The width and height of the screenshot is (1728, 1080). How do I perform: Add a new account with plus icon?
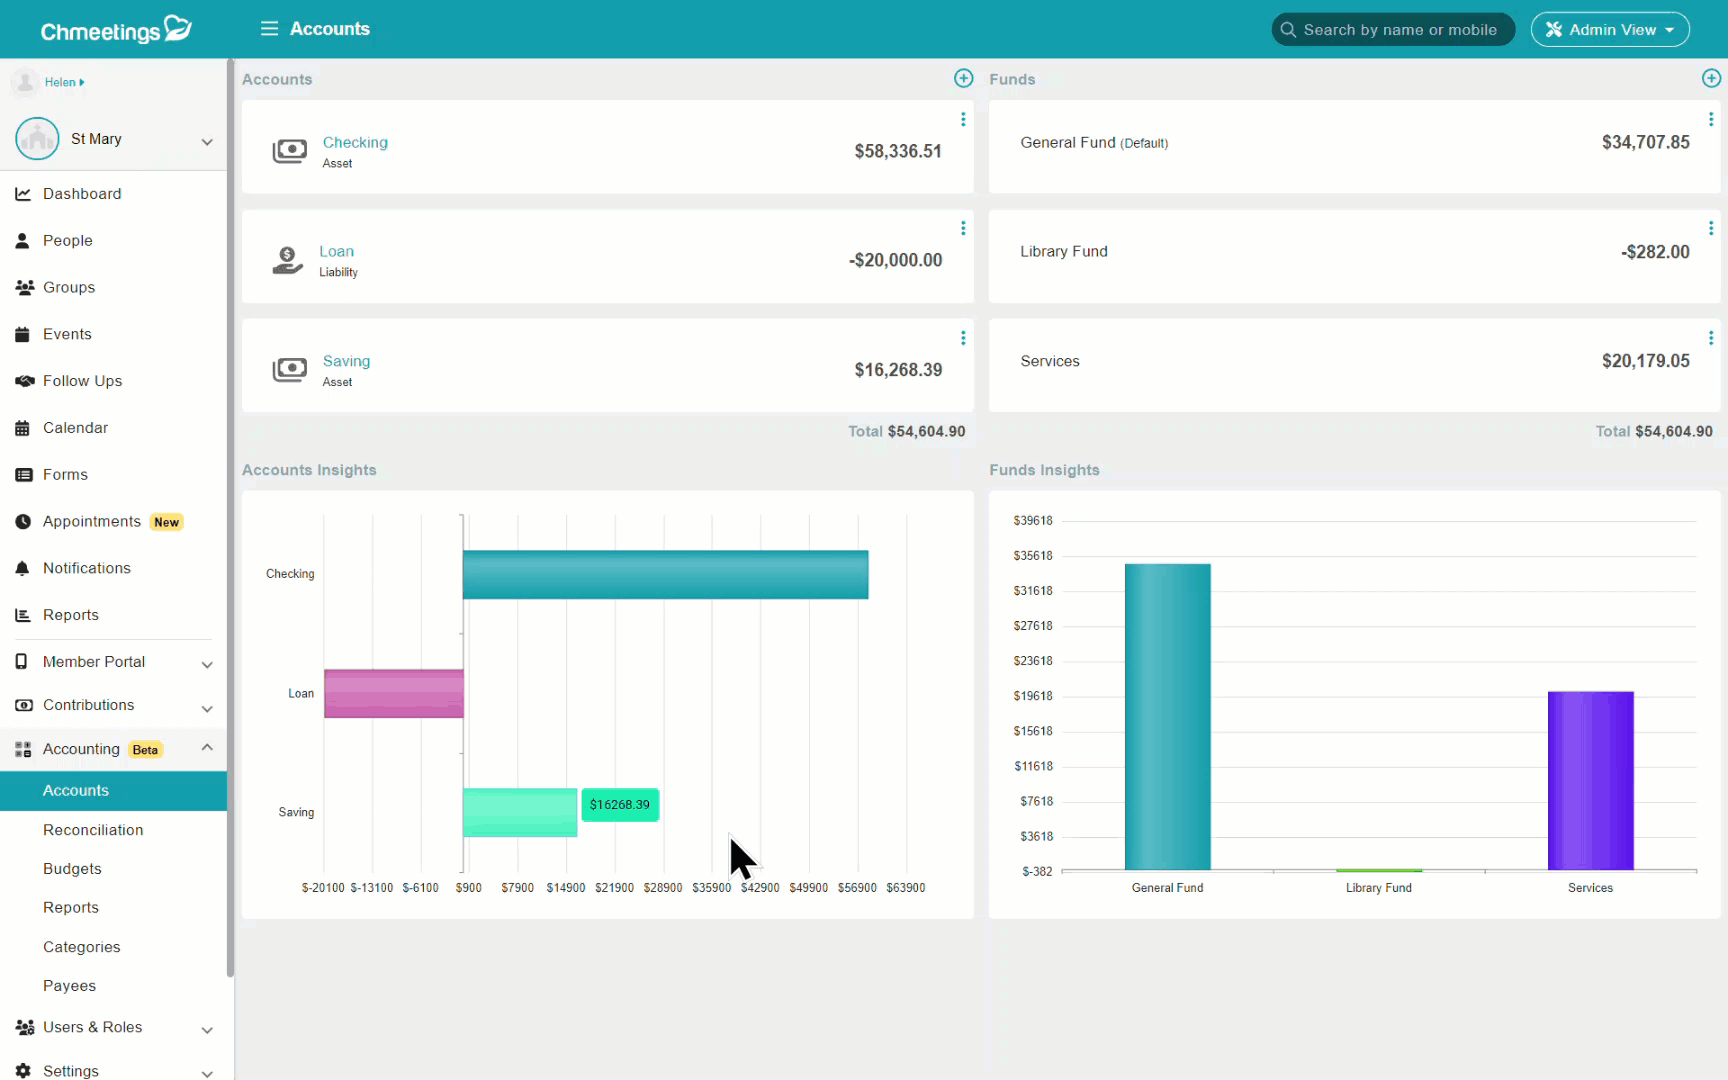(x=963, y=78)
